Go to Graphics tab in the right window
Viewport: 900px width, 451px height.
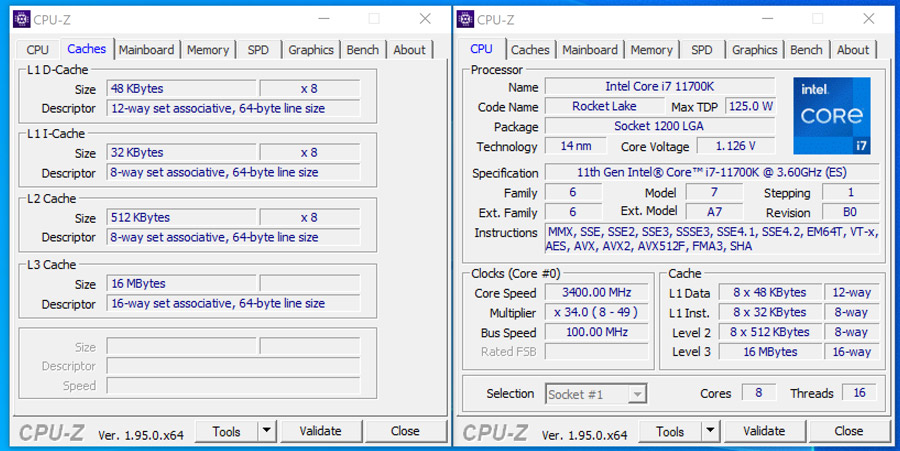755,50
